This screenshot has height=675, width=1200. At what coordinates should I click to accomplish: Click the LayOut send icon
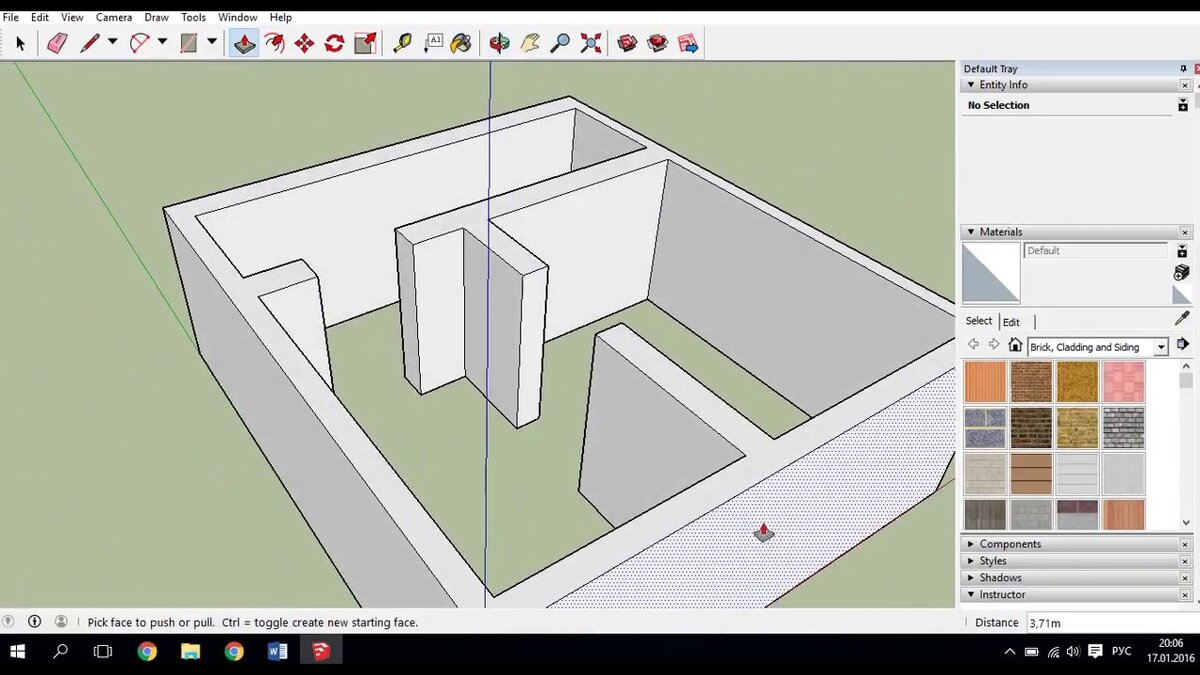[688, 43]
